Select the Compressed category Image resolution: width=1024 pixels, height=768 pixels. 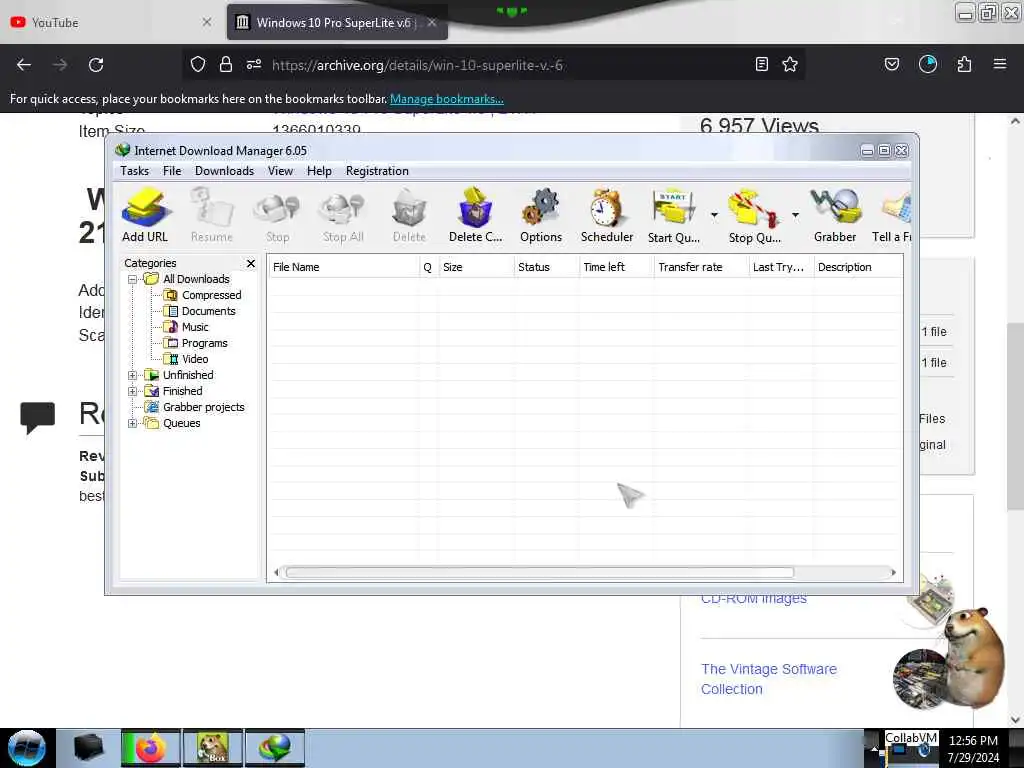[x=211, y=295]
